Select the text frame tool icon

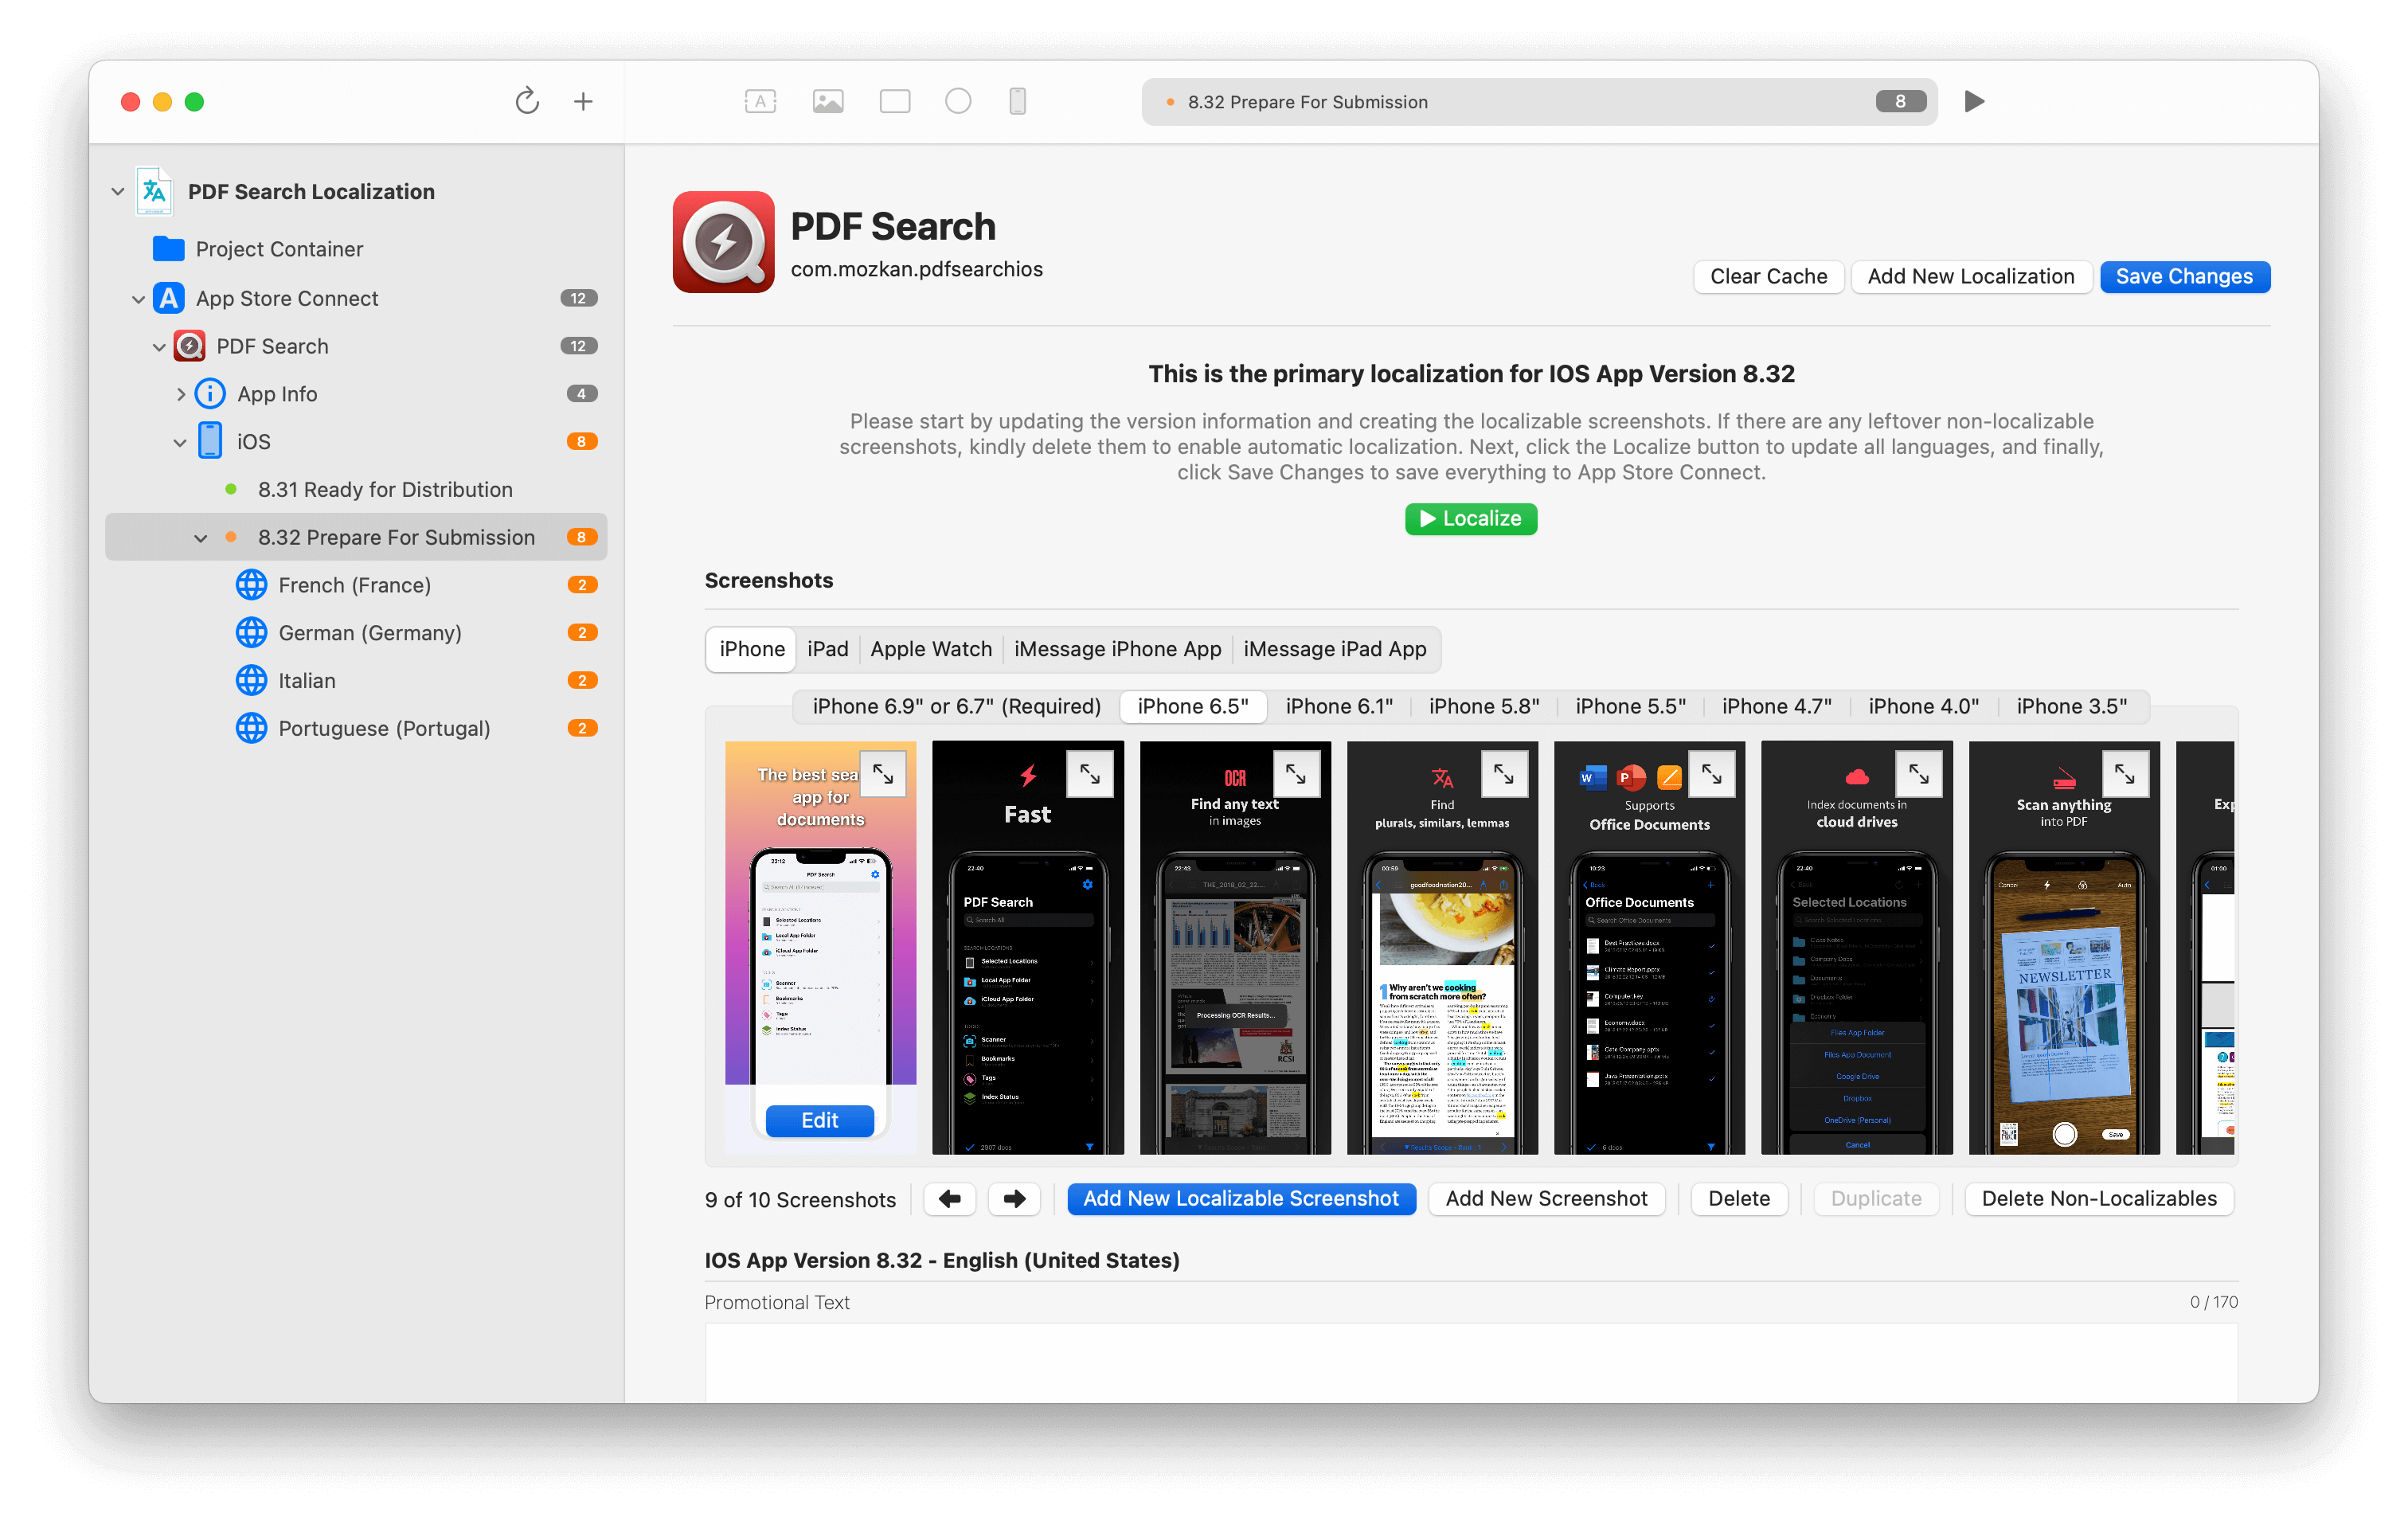pos(760,101)
